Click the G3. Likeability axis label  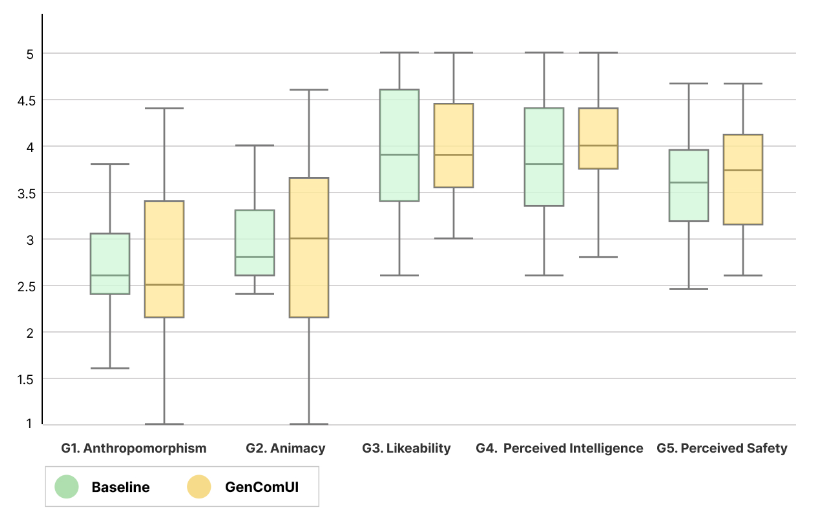click(x=406, y=448)
